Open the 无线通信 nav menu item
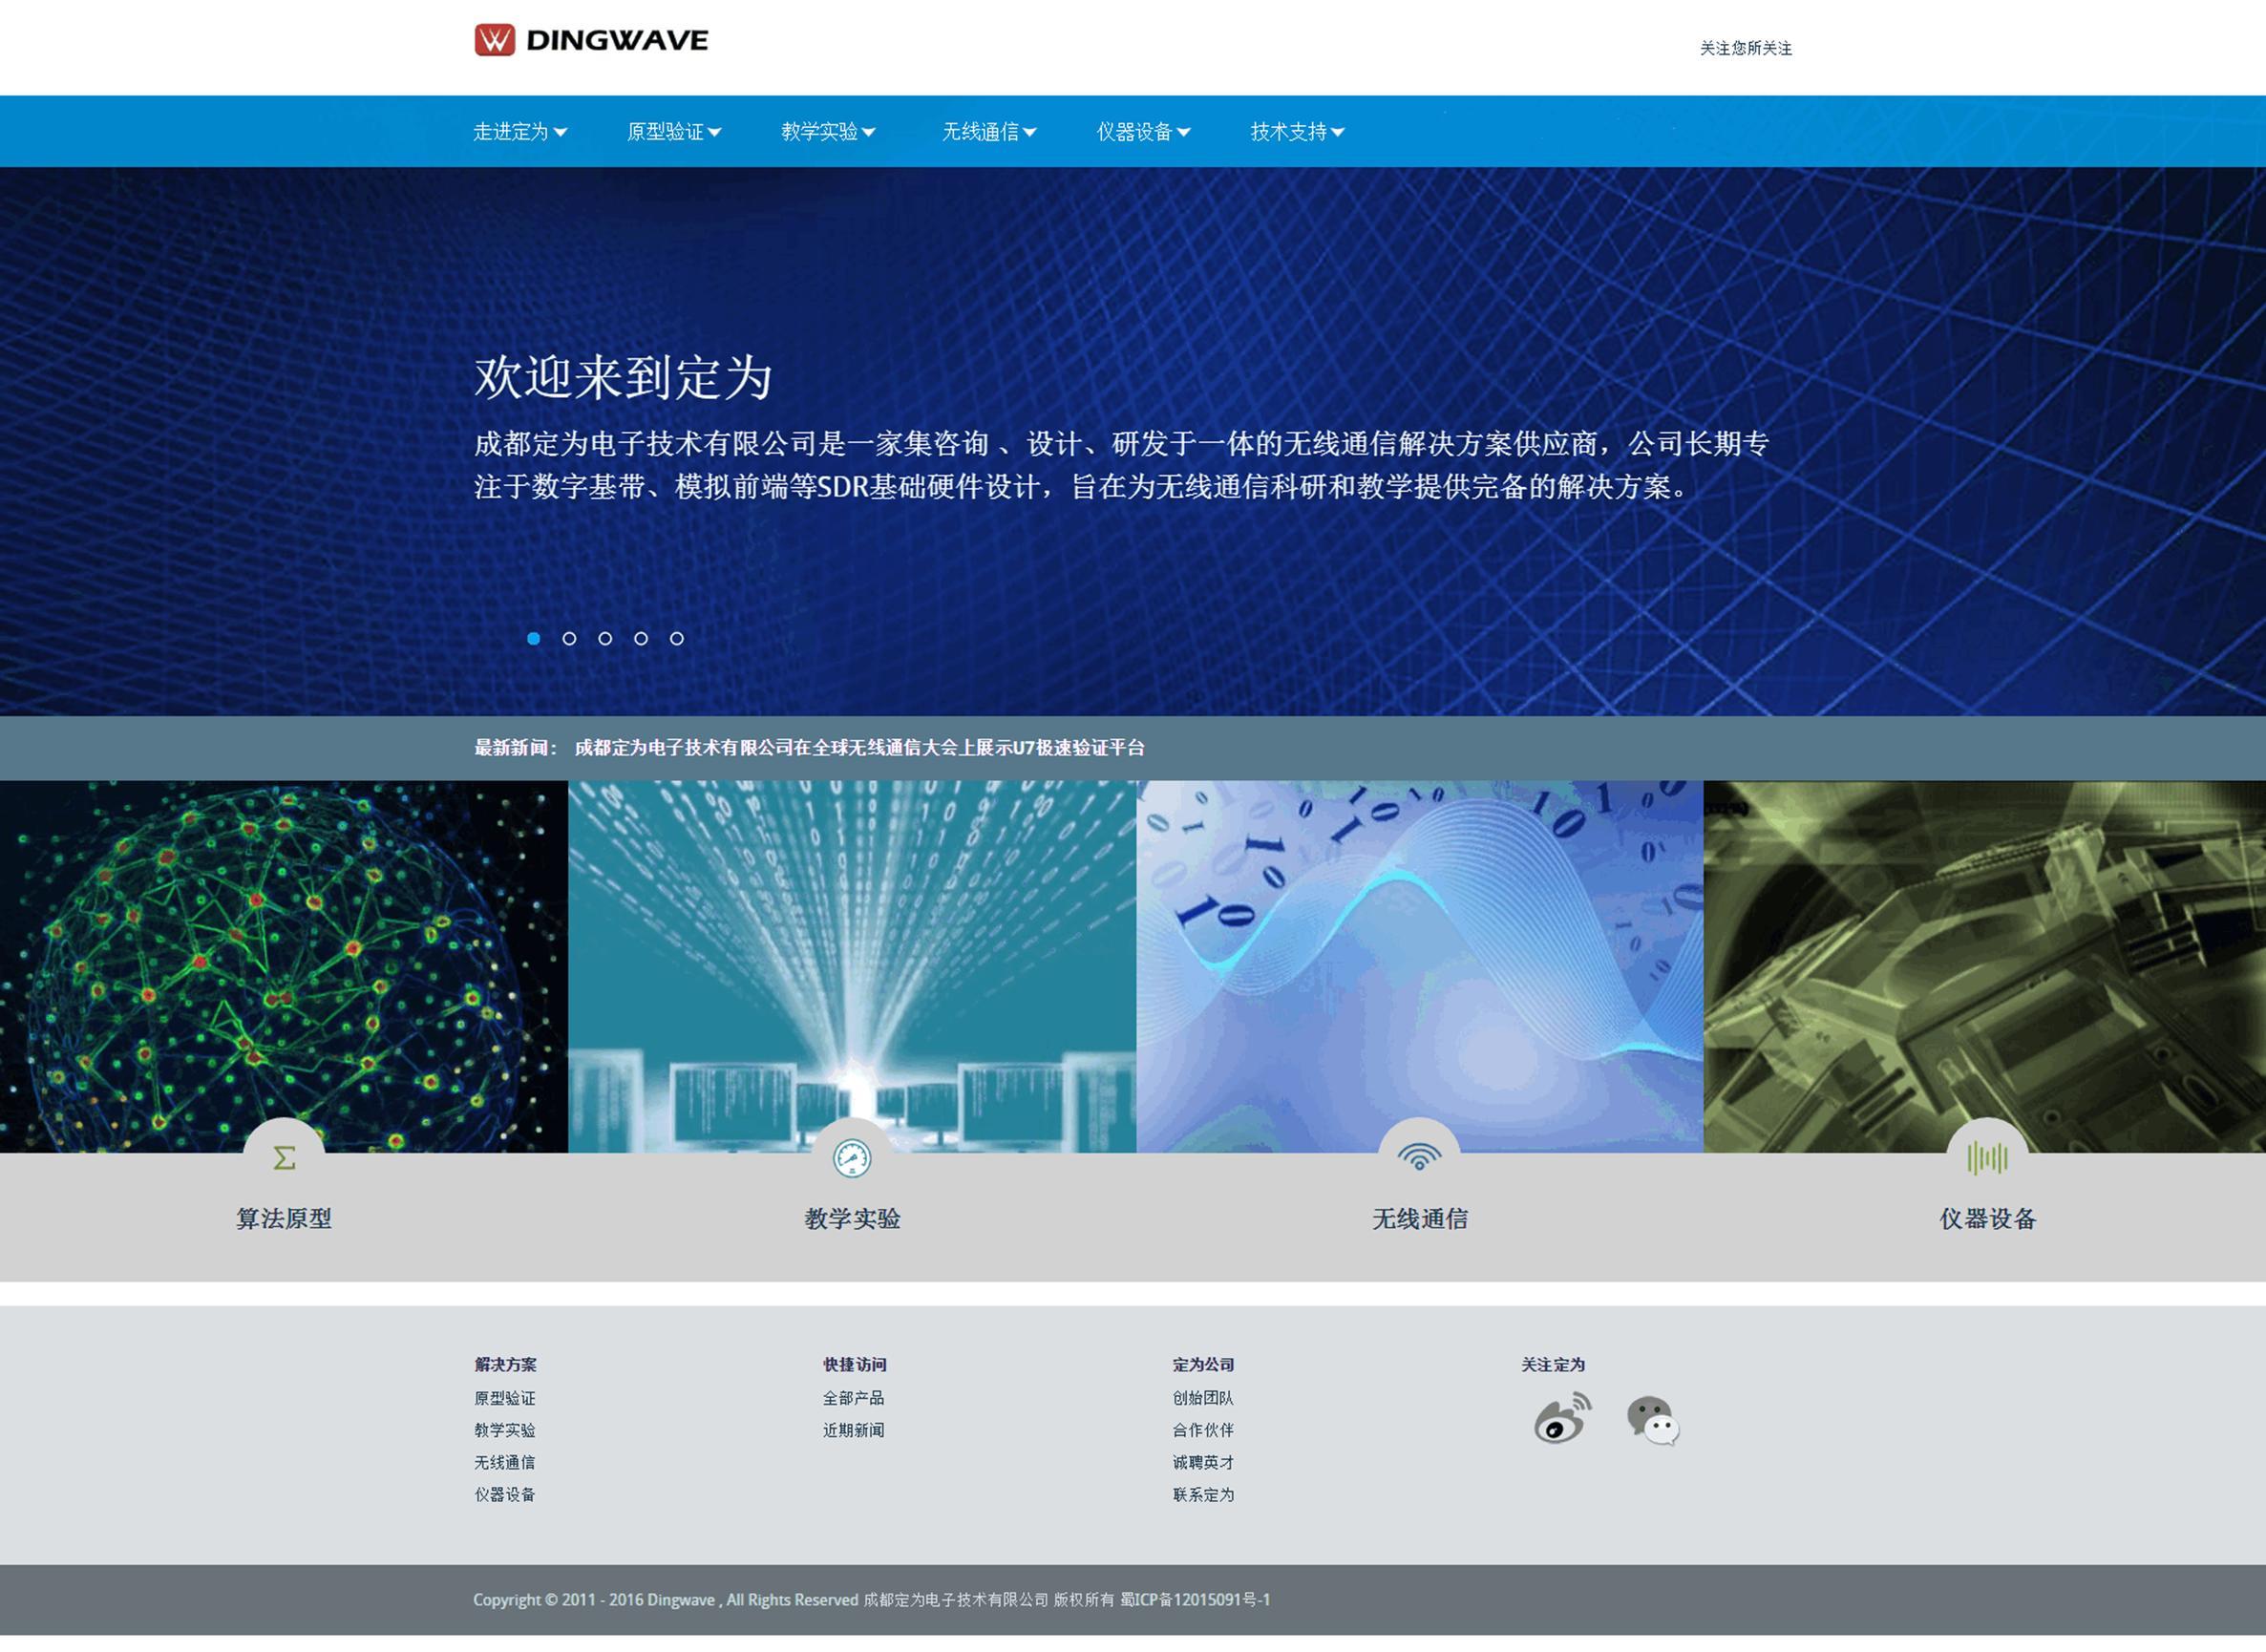 (989, 132)
